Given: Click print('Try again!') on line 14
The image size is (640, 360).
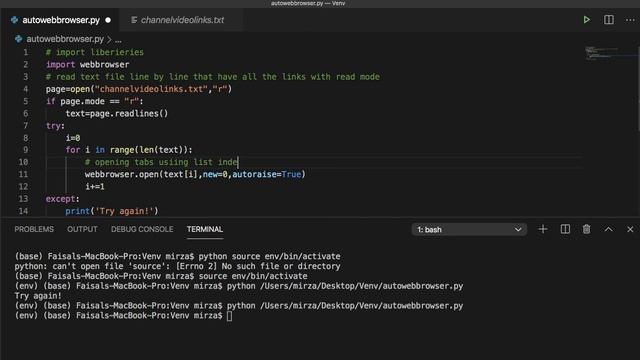Looking at the screenshot, I should [x=111, y=211].
